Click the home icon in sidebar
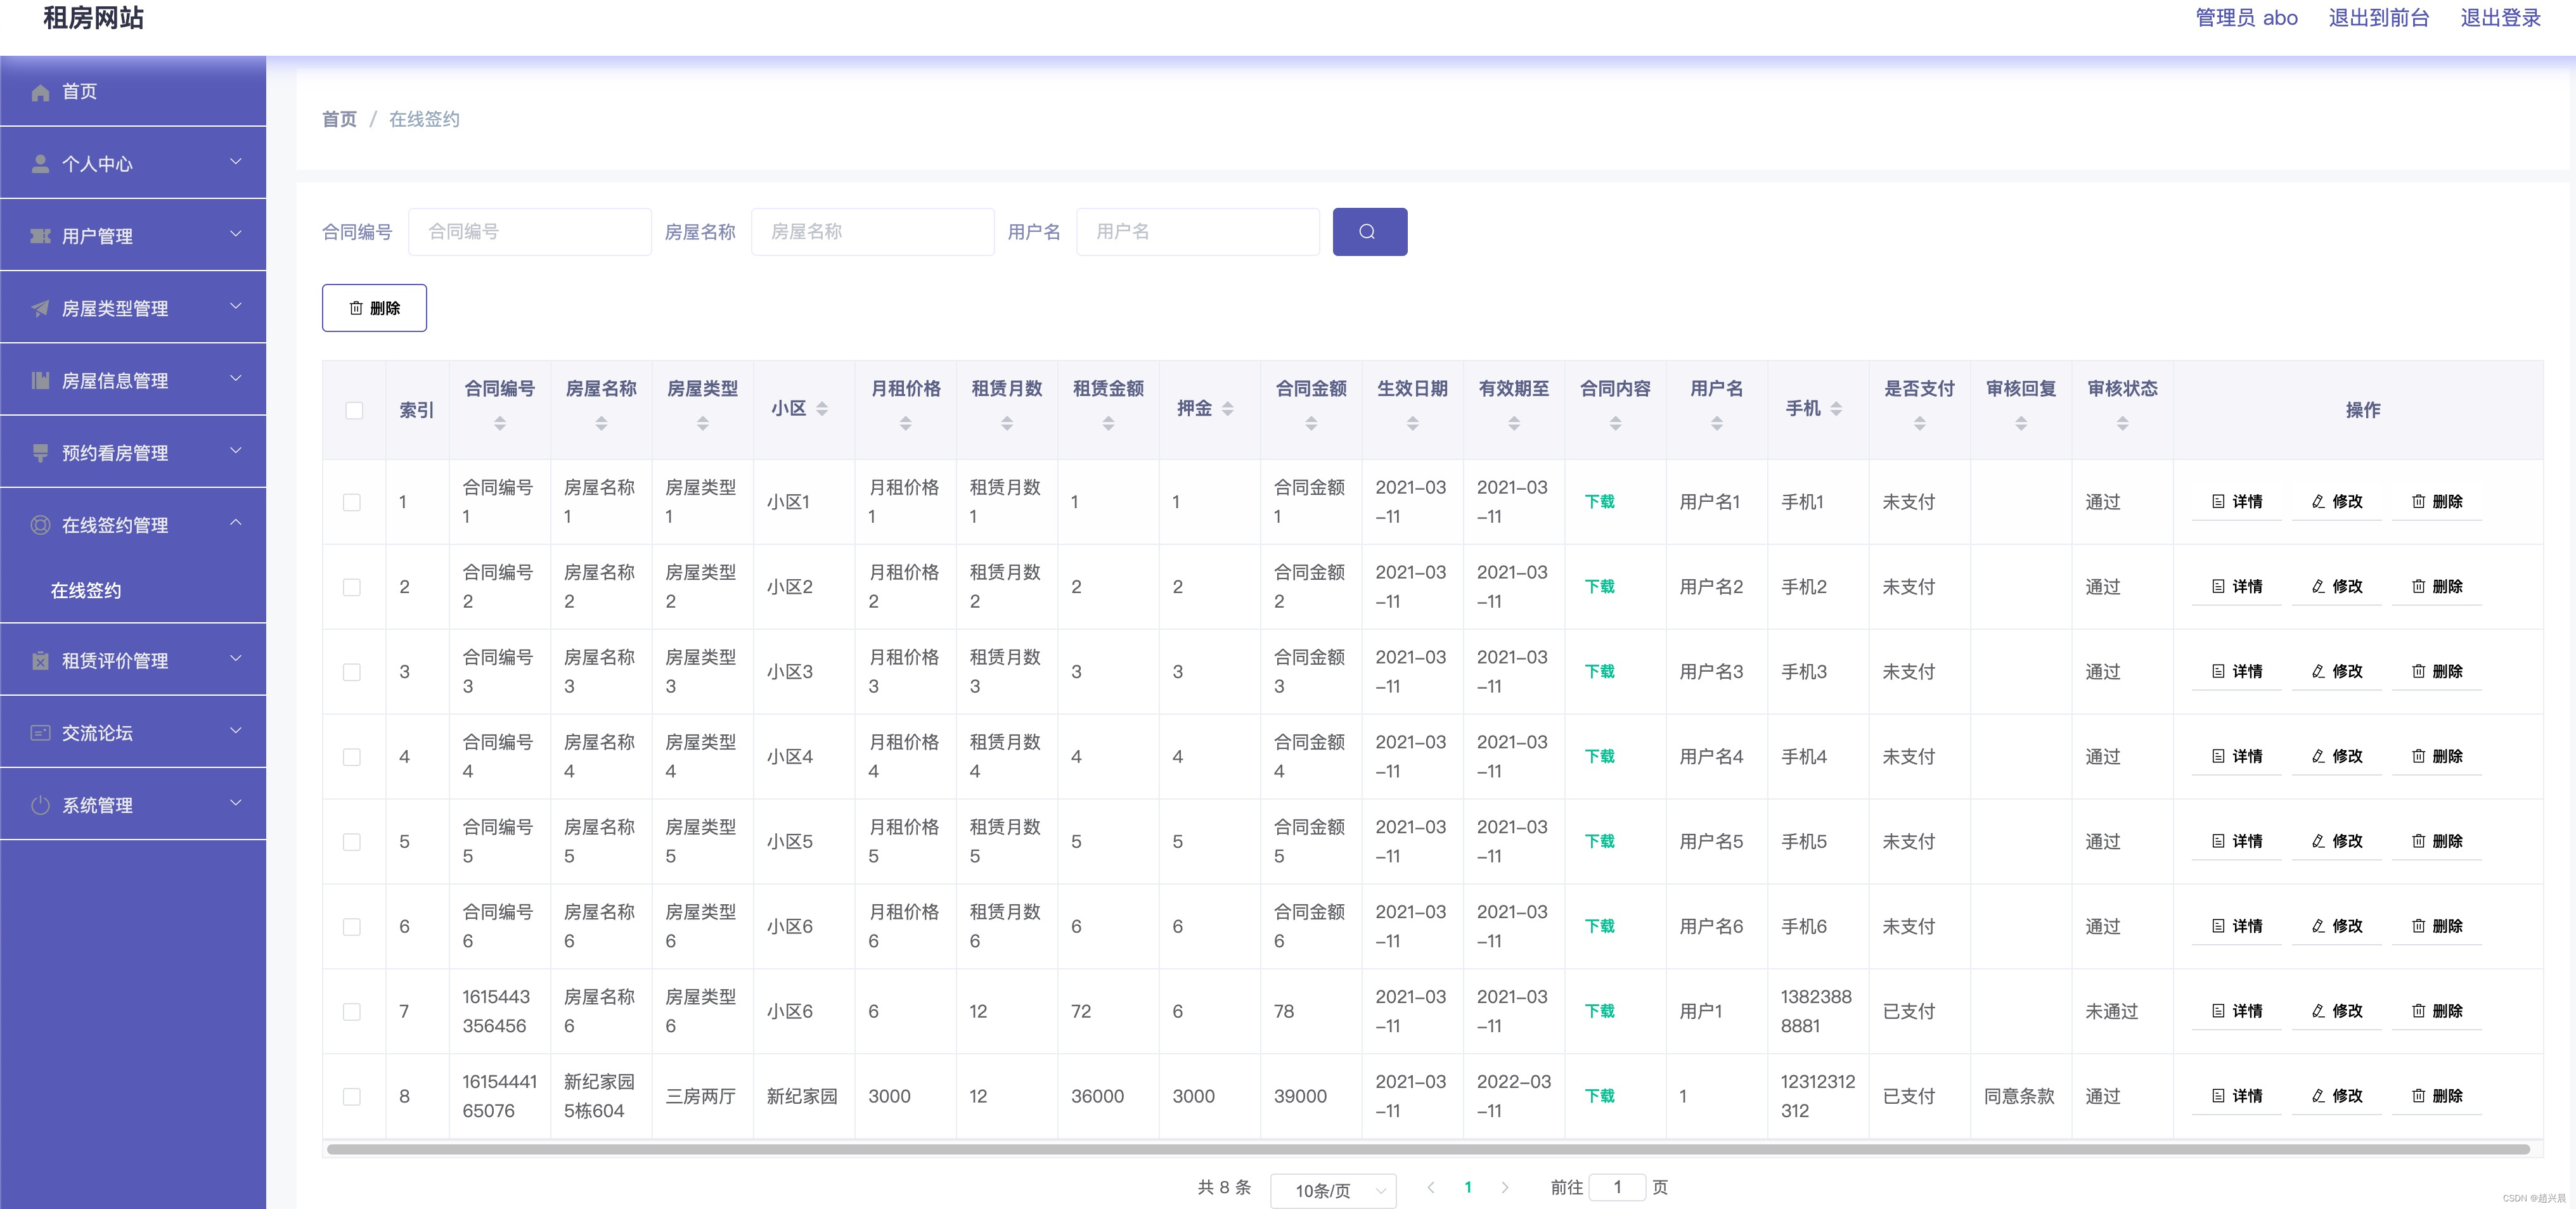This screenshot has width=2576, height=1209. [x=40, y=92]
